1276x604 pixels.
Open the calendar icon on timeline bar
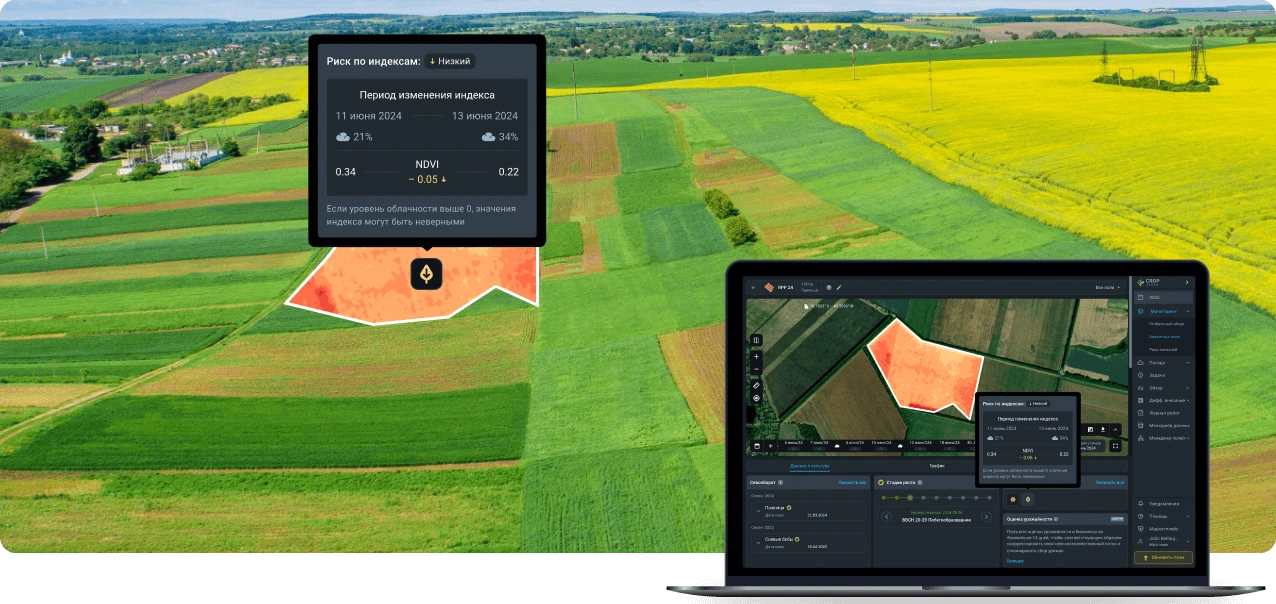pos(757,446)
